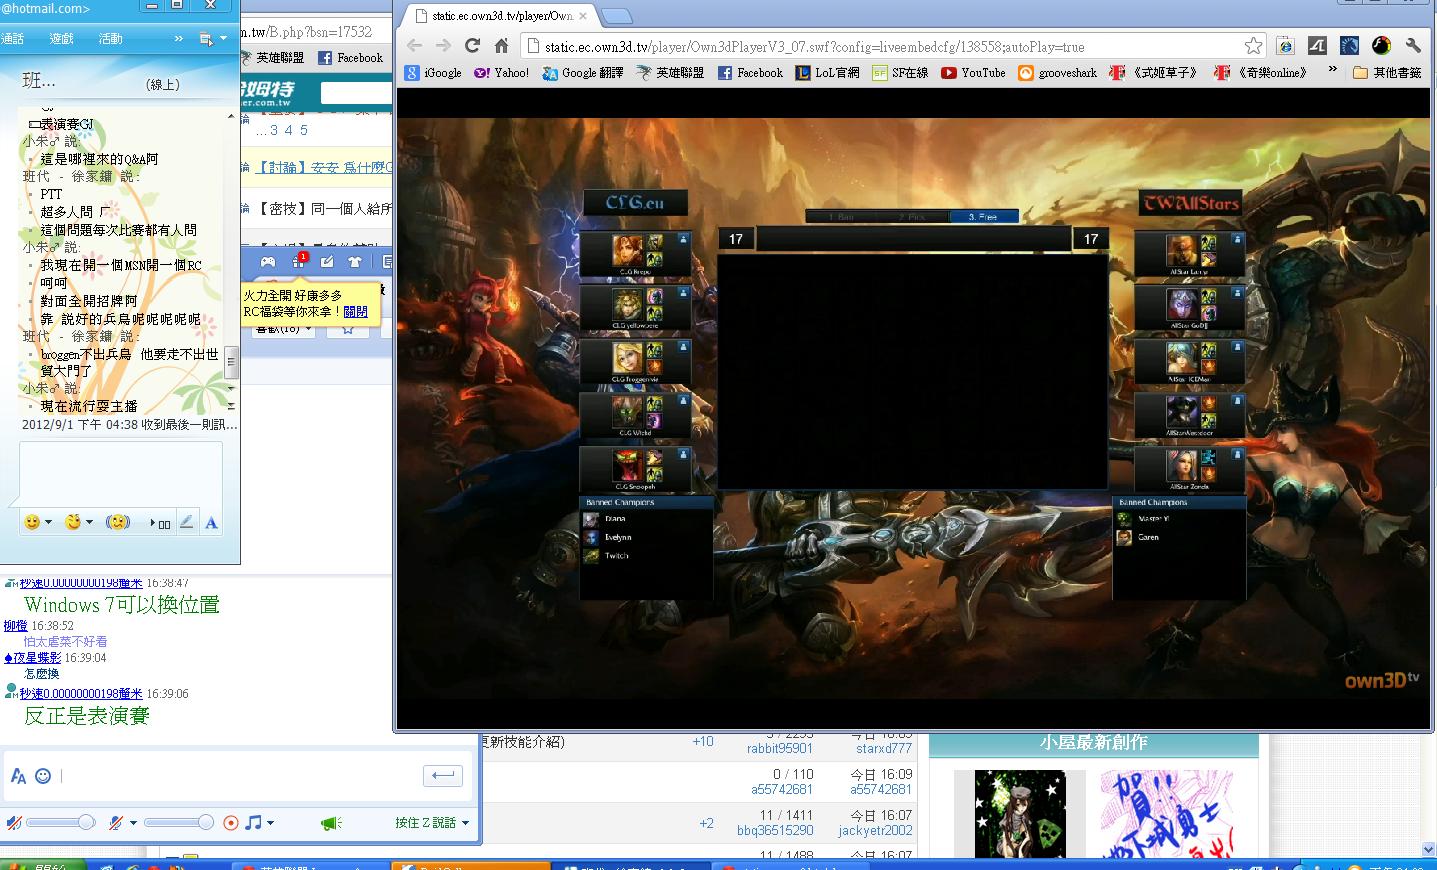Toggle RC microphone mute
Screen dimensions: 1437x870
pos(116,823)
